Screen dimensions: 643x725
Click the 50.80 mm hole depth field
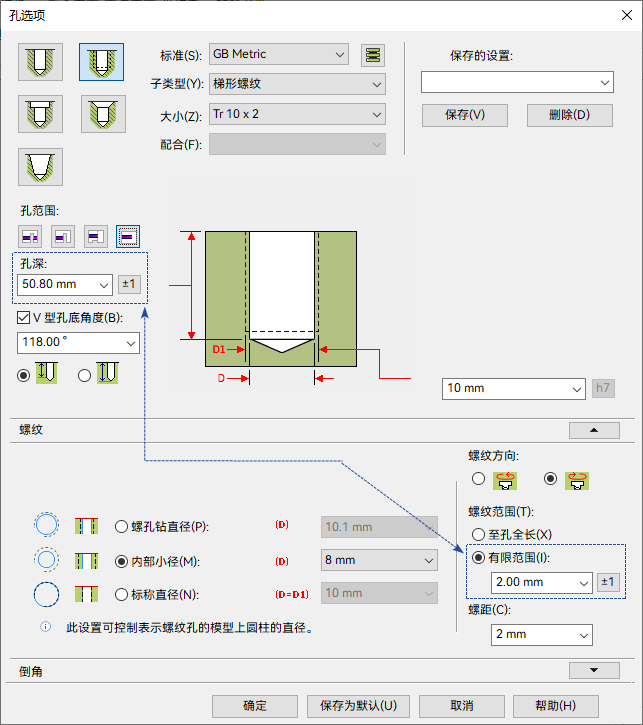click(x=65, y=285)
